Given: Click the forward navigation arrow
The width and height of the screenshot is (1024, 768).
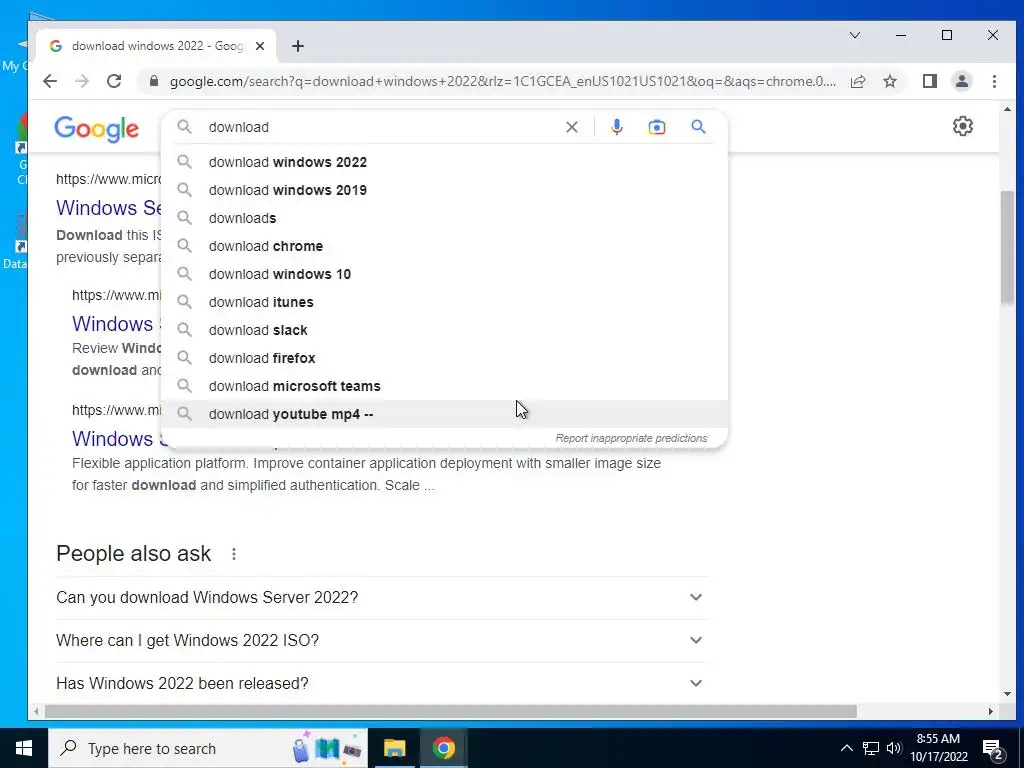Looking at the screenshot, I should point(82,81).
